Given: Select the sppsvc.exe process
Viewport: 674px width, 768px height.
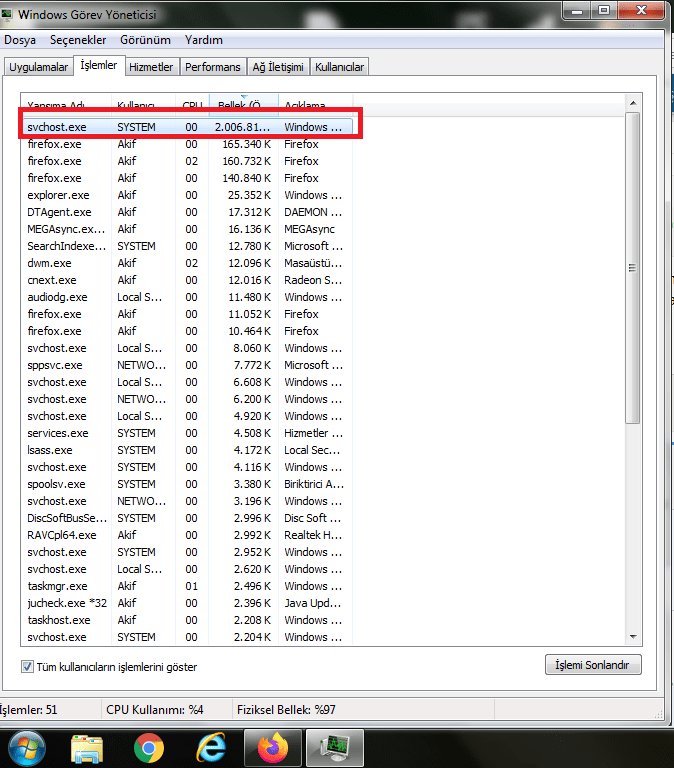Looking at the screenshot, I should click(187, 365).
